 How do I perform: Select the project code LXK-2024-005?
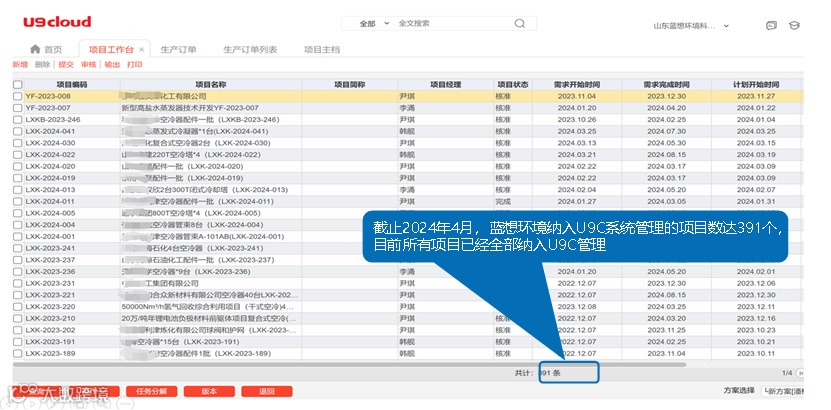click(50, 213)
